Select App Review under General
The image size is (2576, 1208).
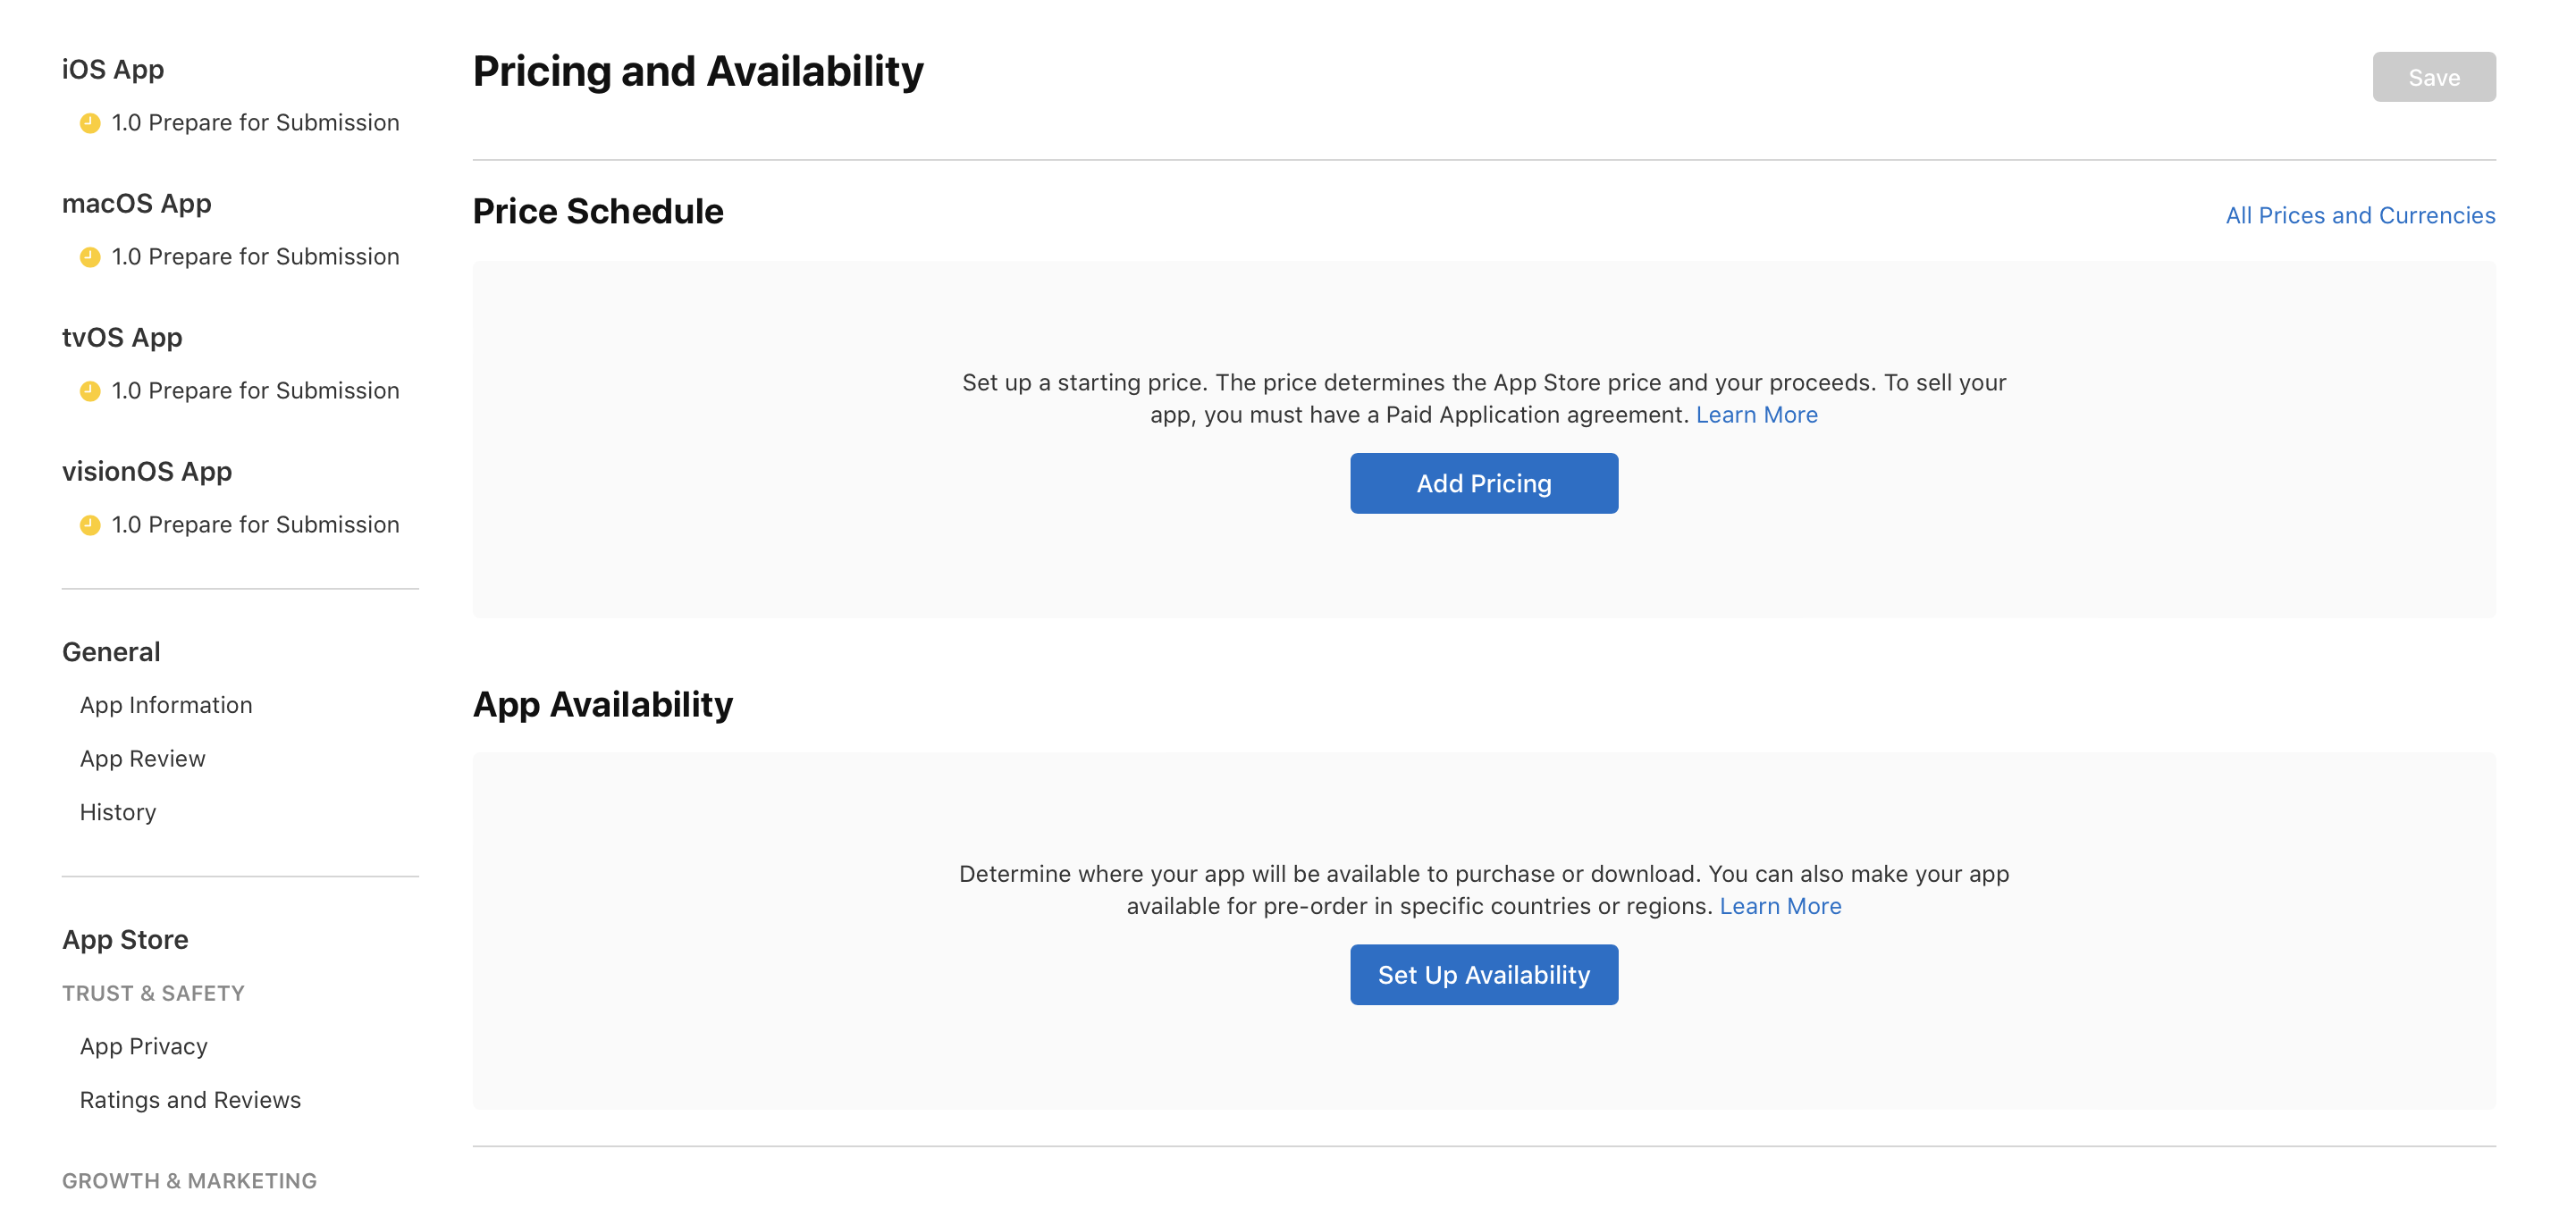click(143, 757)
